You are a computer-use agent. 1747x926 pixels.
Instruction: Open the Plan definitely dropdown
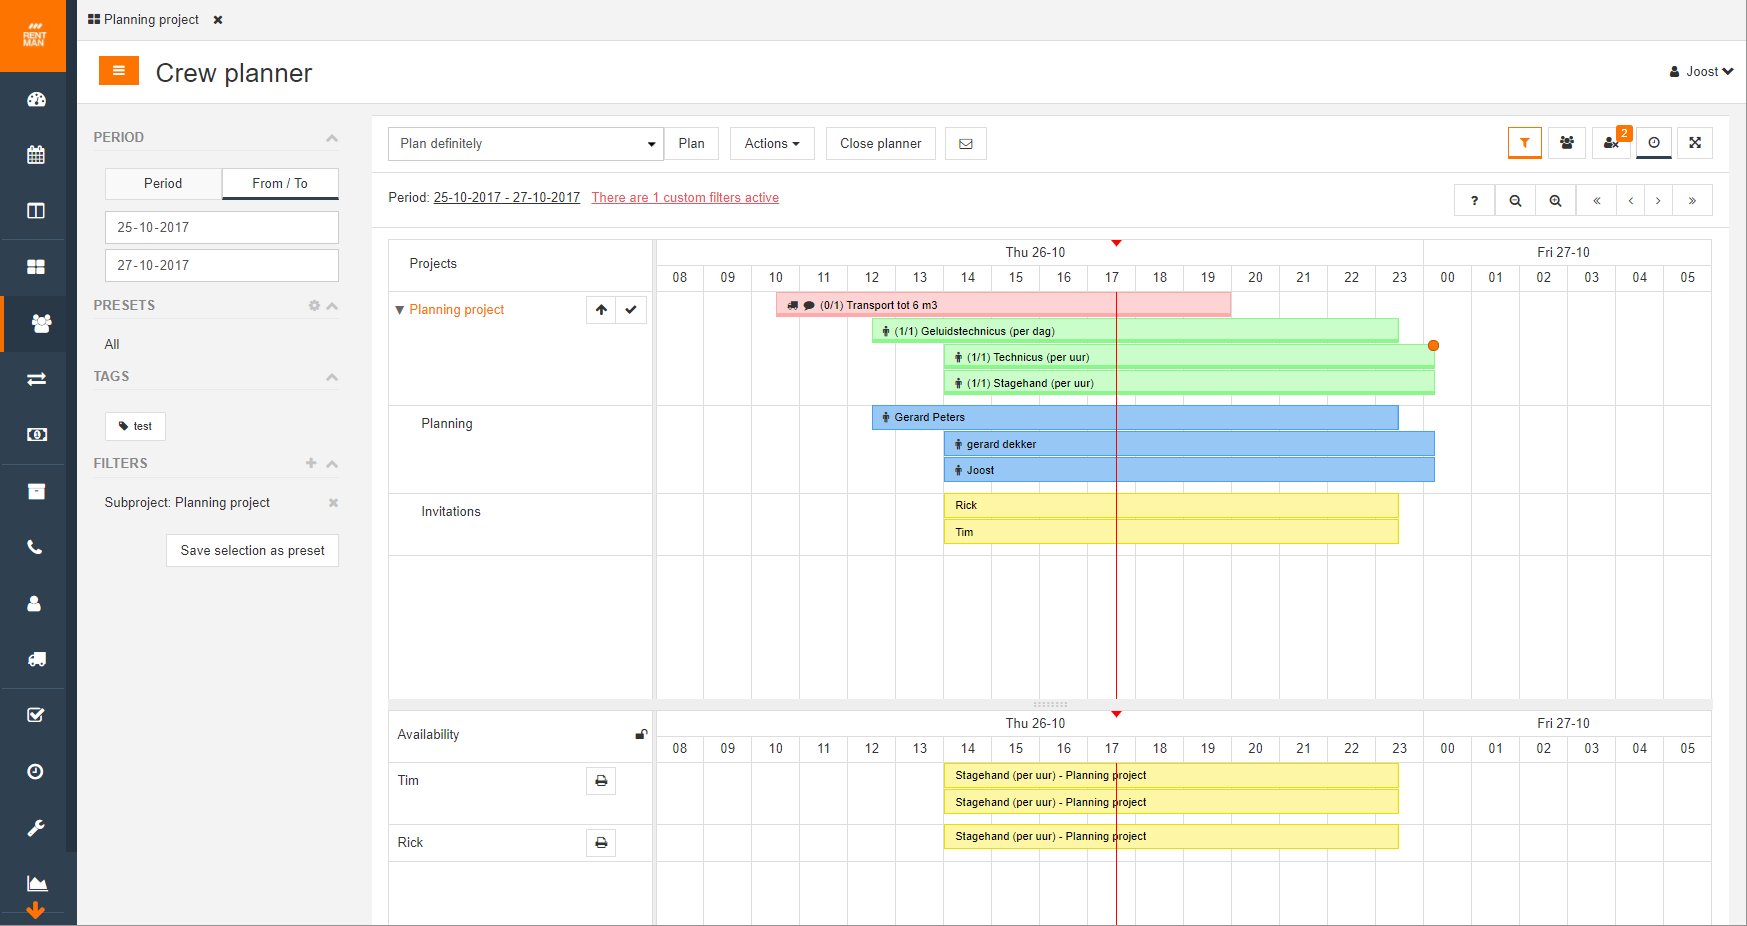tap(525, 144)
